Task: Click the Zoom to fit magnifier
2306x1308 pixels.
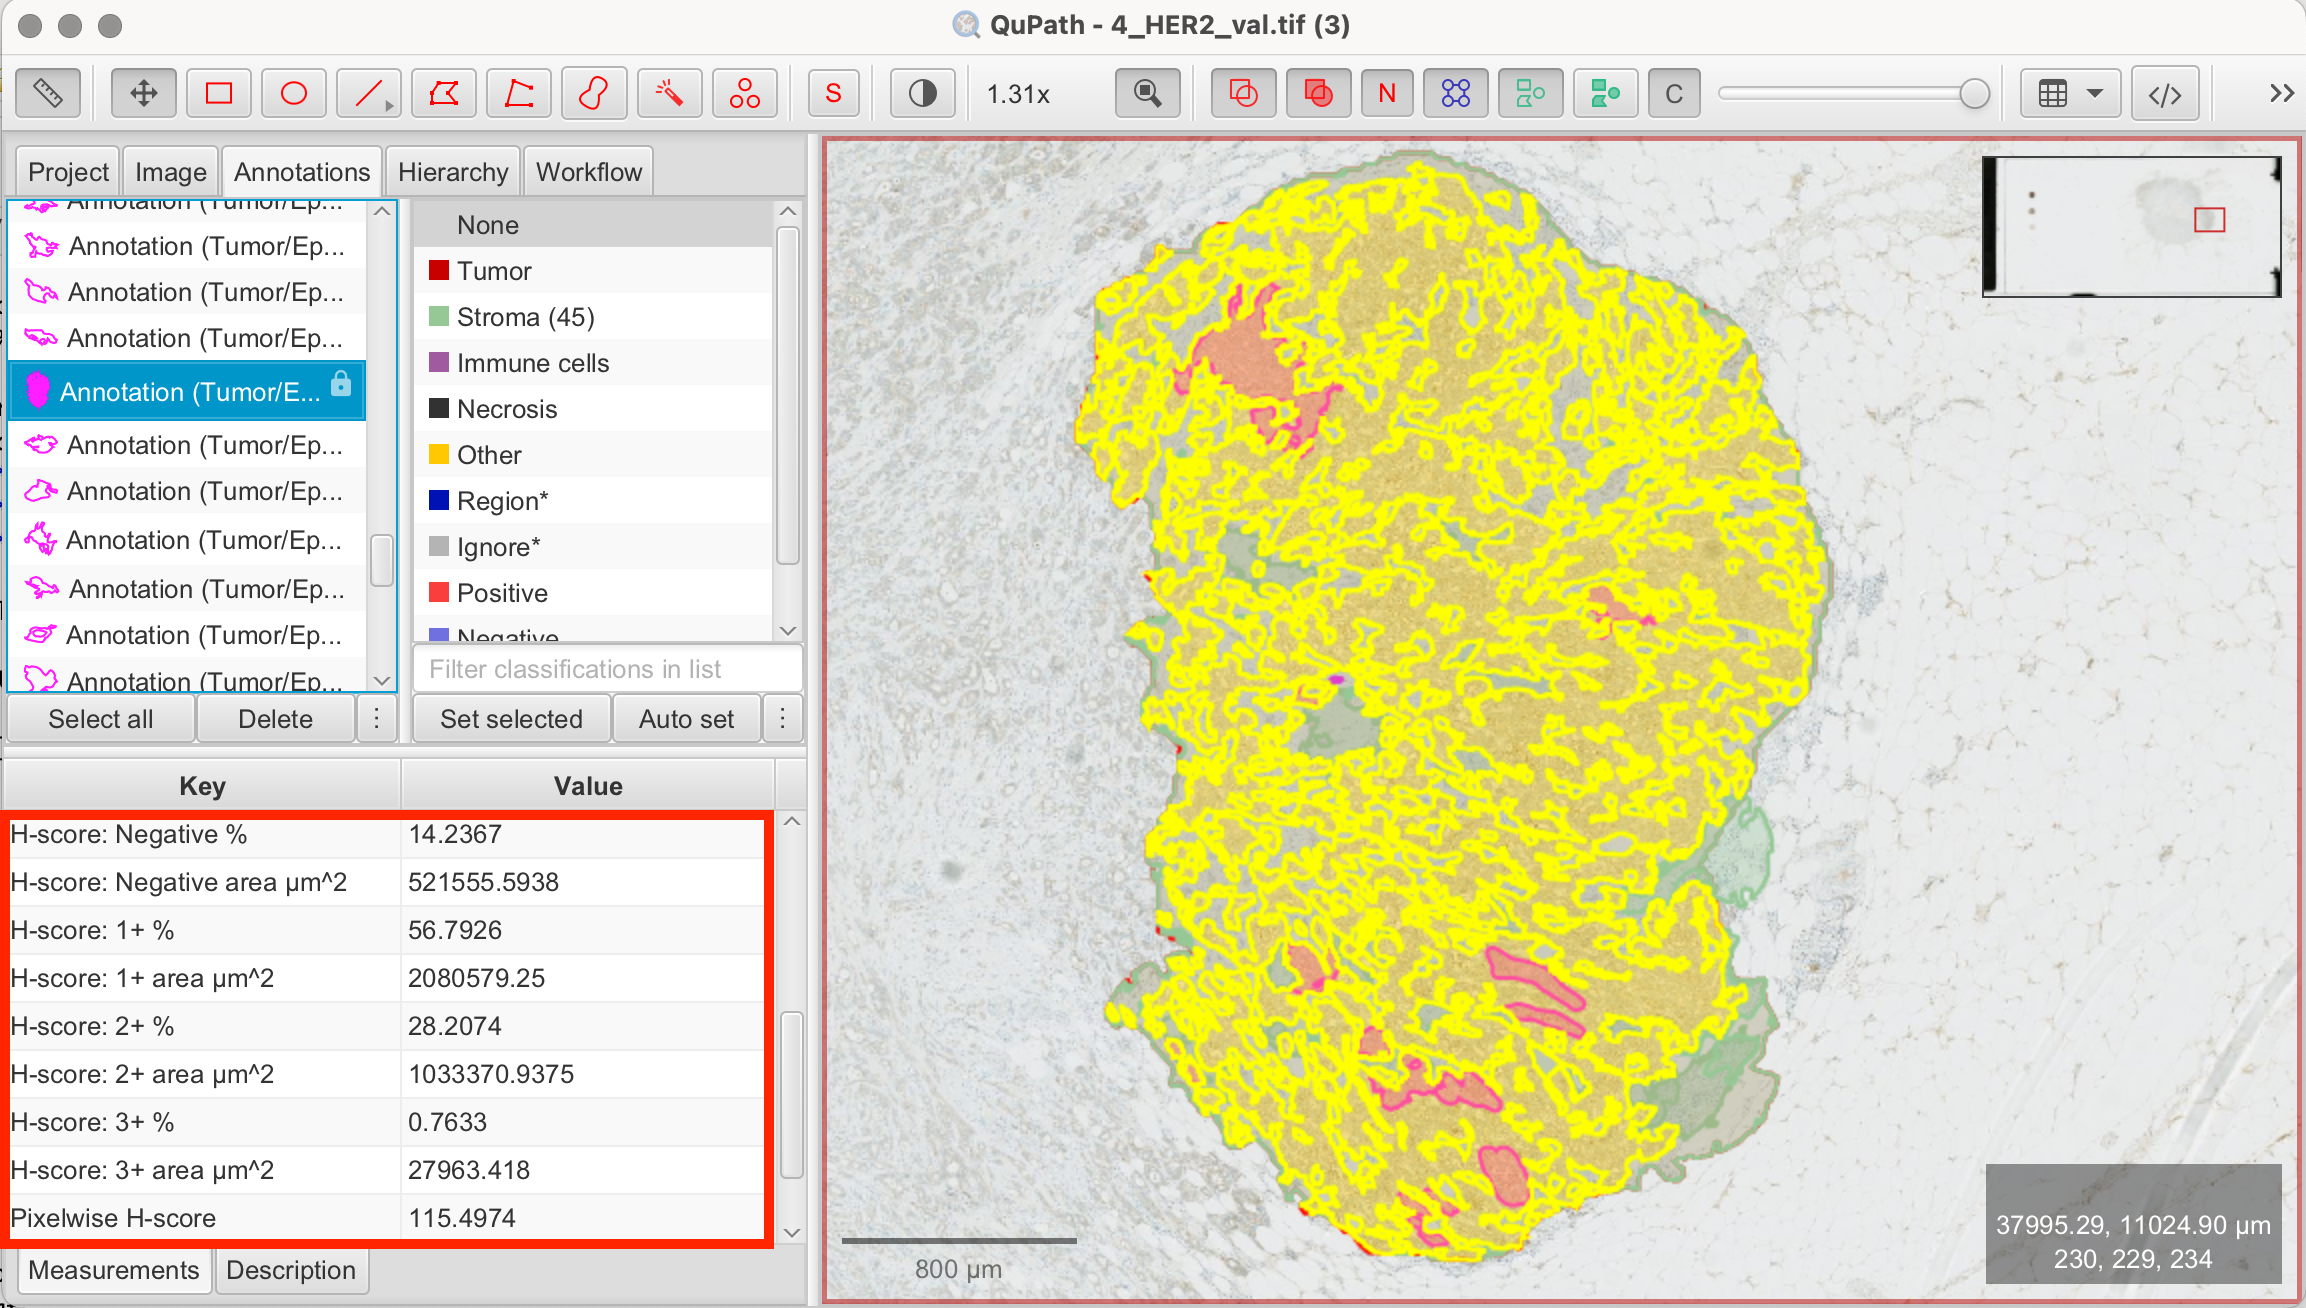Action: point(1148,94)
